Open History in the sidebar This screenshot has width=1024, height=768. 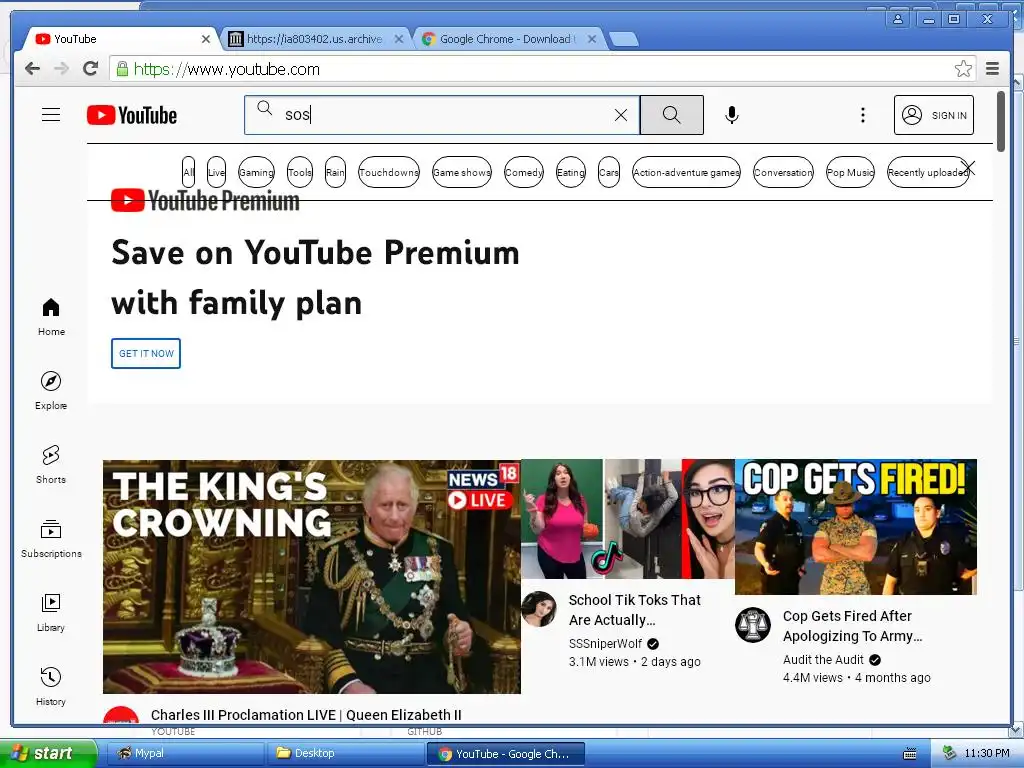[x=51, y=686]
